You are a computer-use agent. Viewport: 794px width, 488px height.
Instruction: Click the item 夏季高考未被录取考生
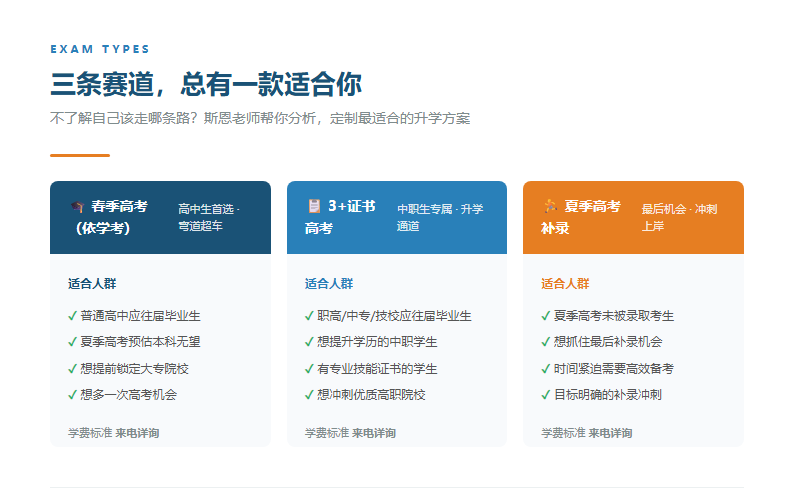(614, 316)
